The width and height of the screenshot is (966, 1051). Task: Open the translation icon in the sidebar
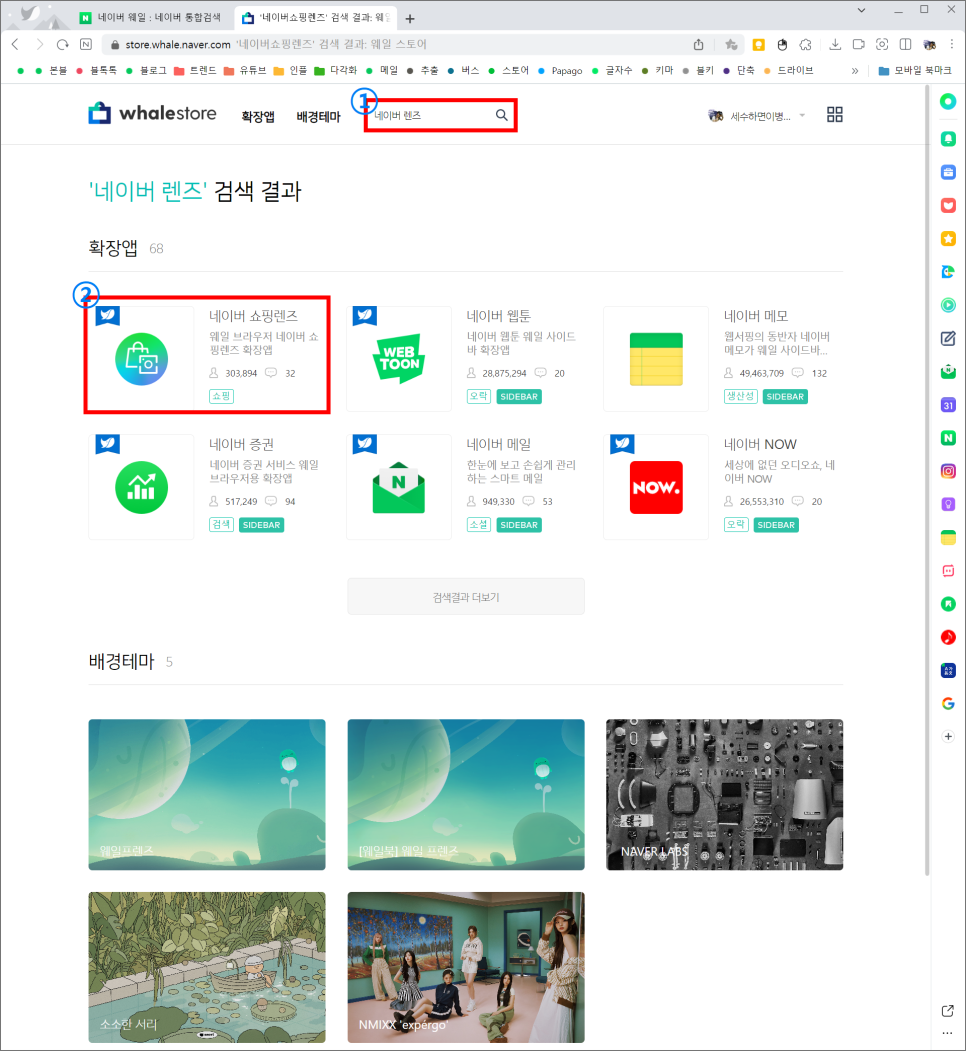point(948,670)
